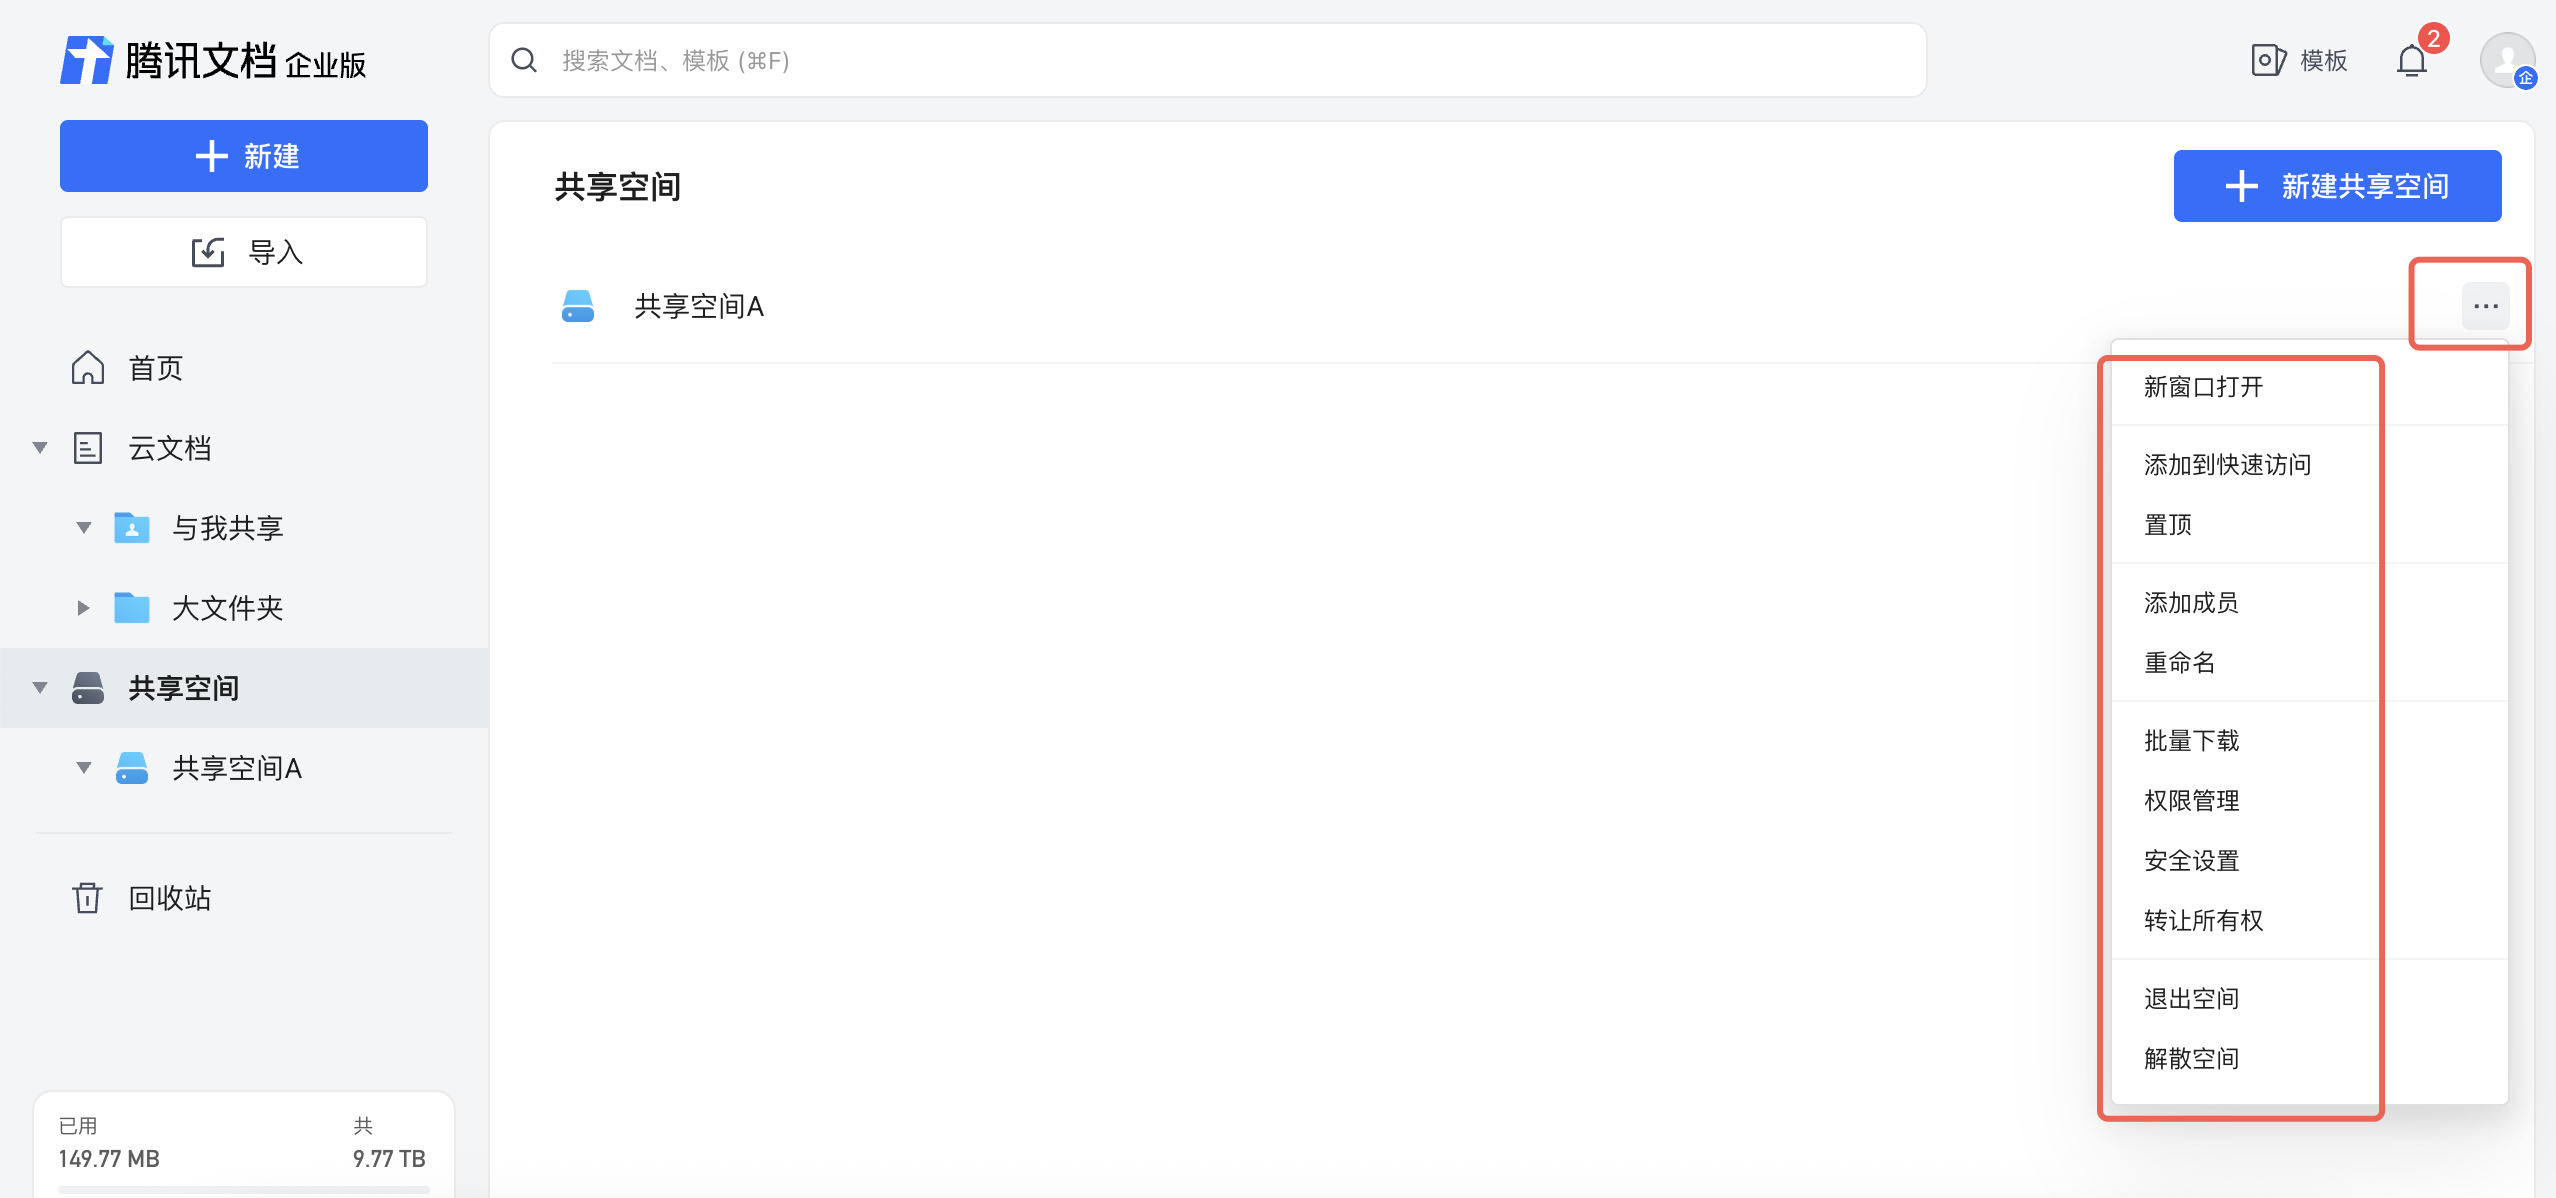
Task: Expand the 大文件夹 folder
Action: pos(84,608)
